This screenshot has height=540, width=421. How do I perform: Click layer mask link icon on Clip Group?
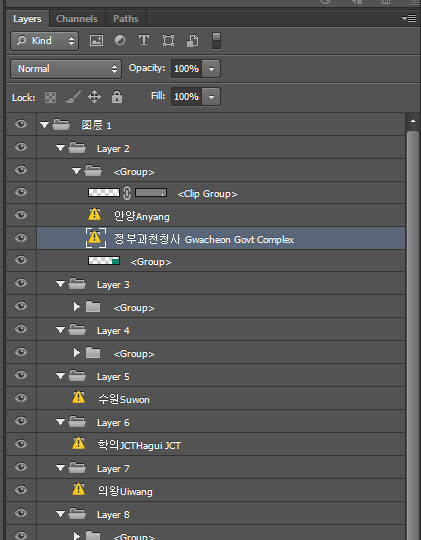point(127,193)
